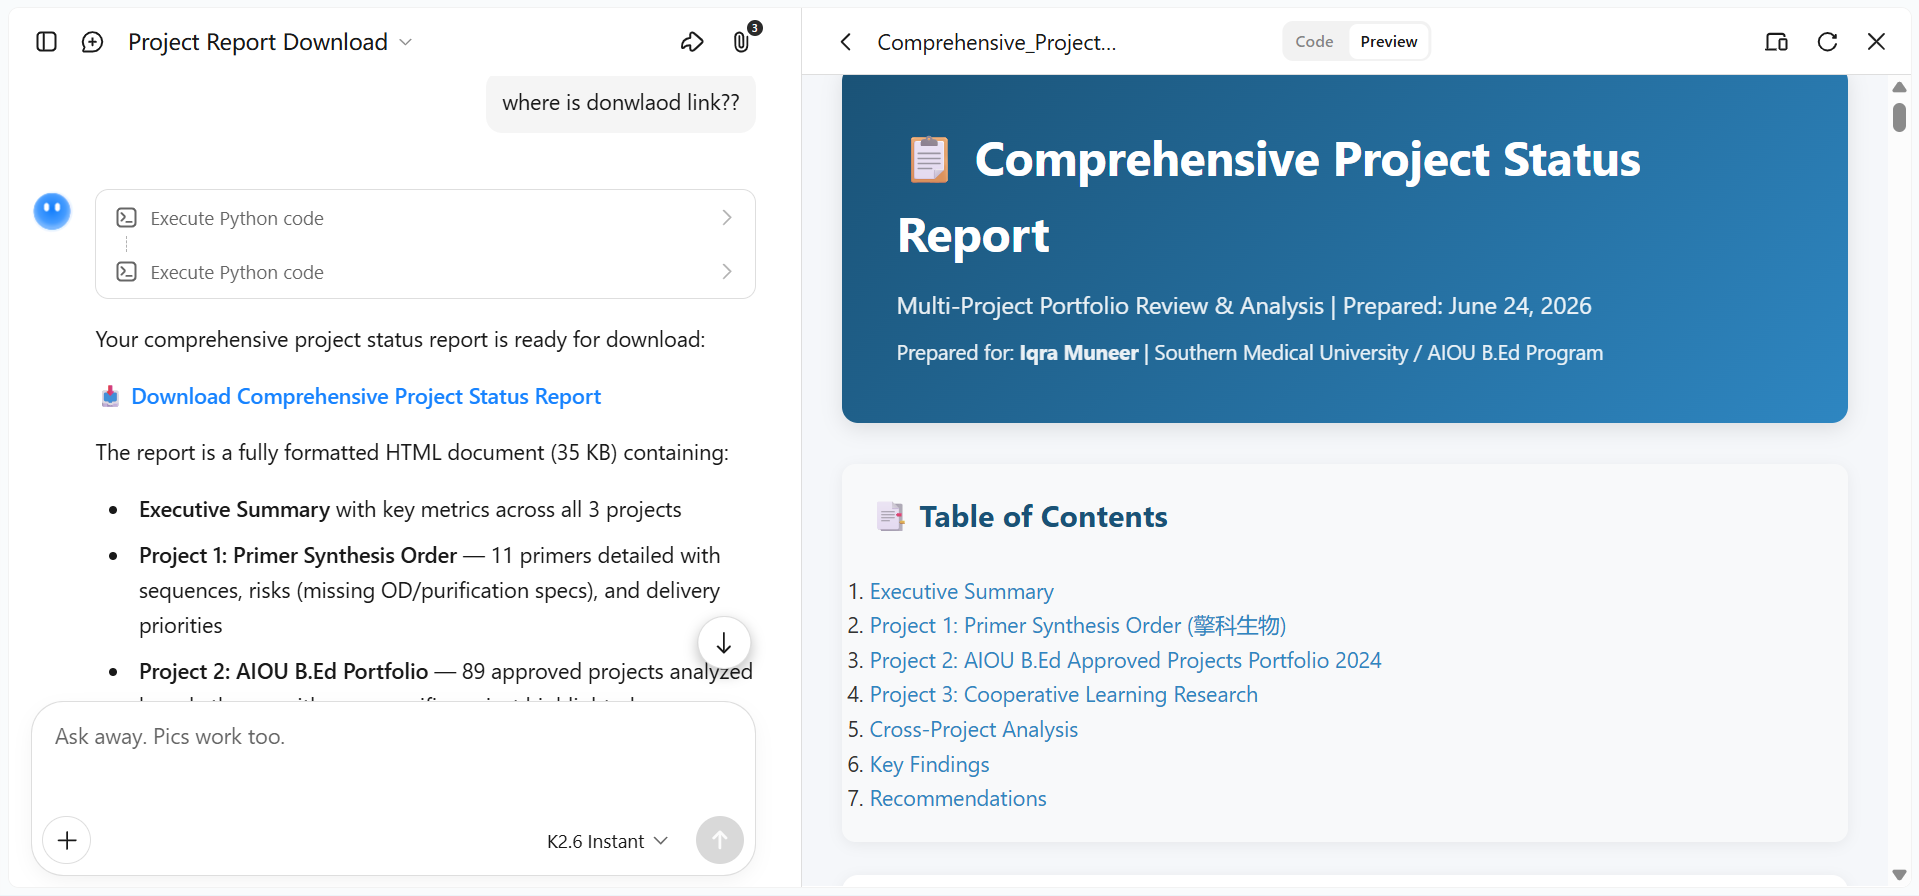Image resolution: width=1919 pixels, height=896 pixels.
Task: Click the share arrow icon
Action: (x=692, y=42)
